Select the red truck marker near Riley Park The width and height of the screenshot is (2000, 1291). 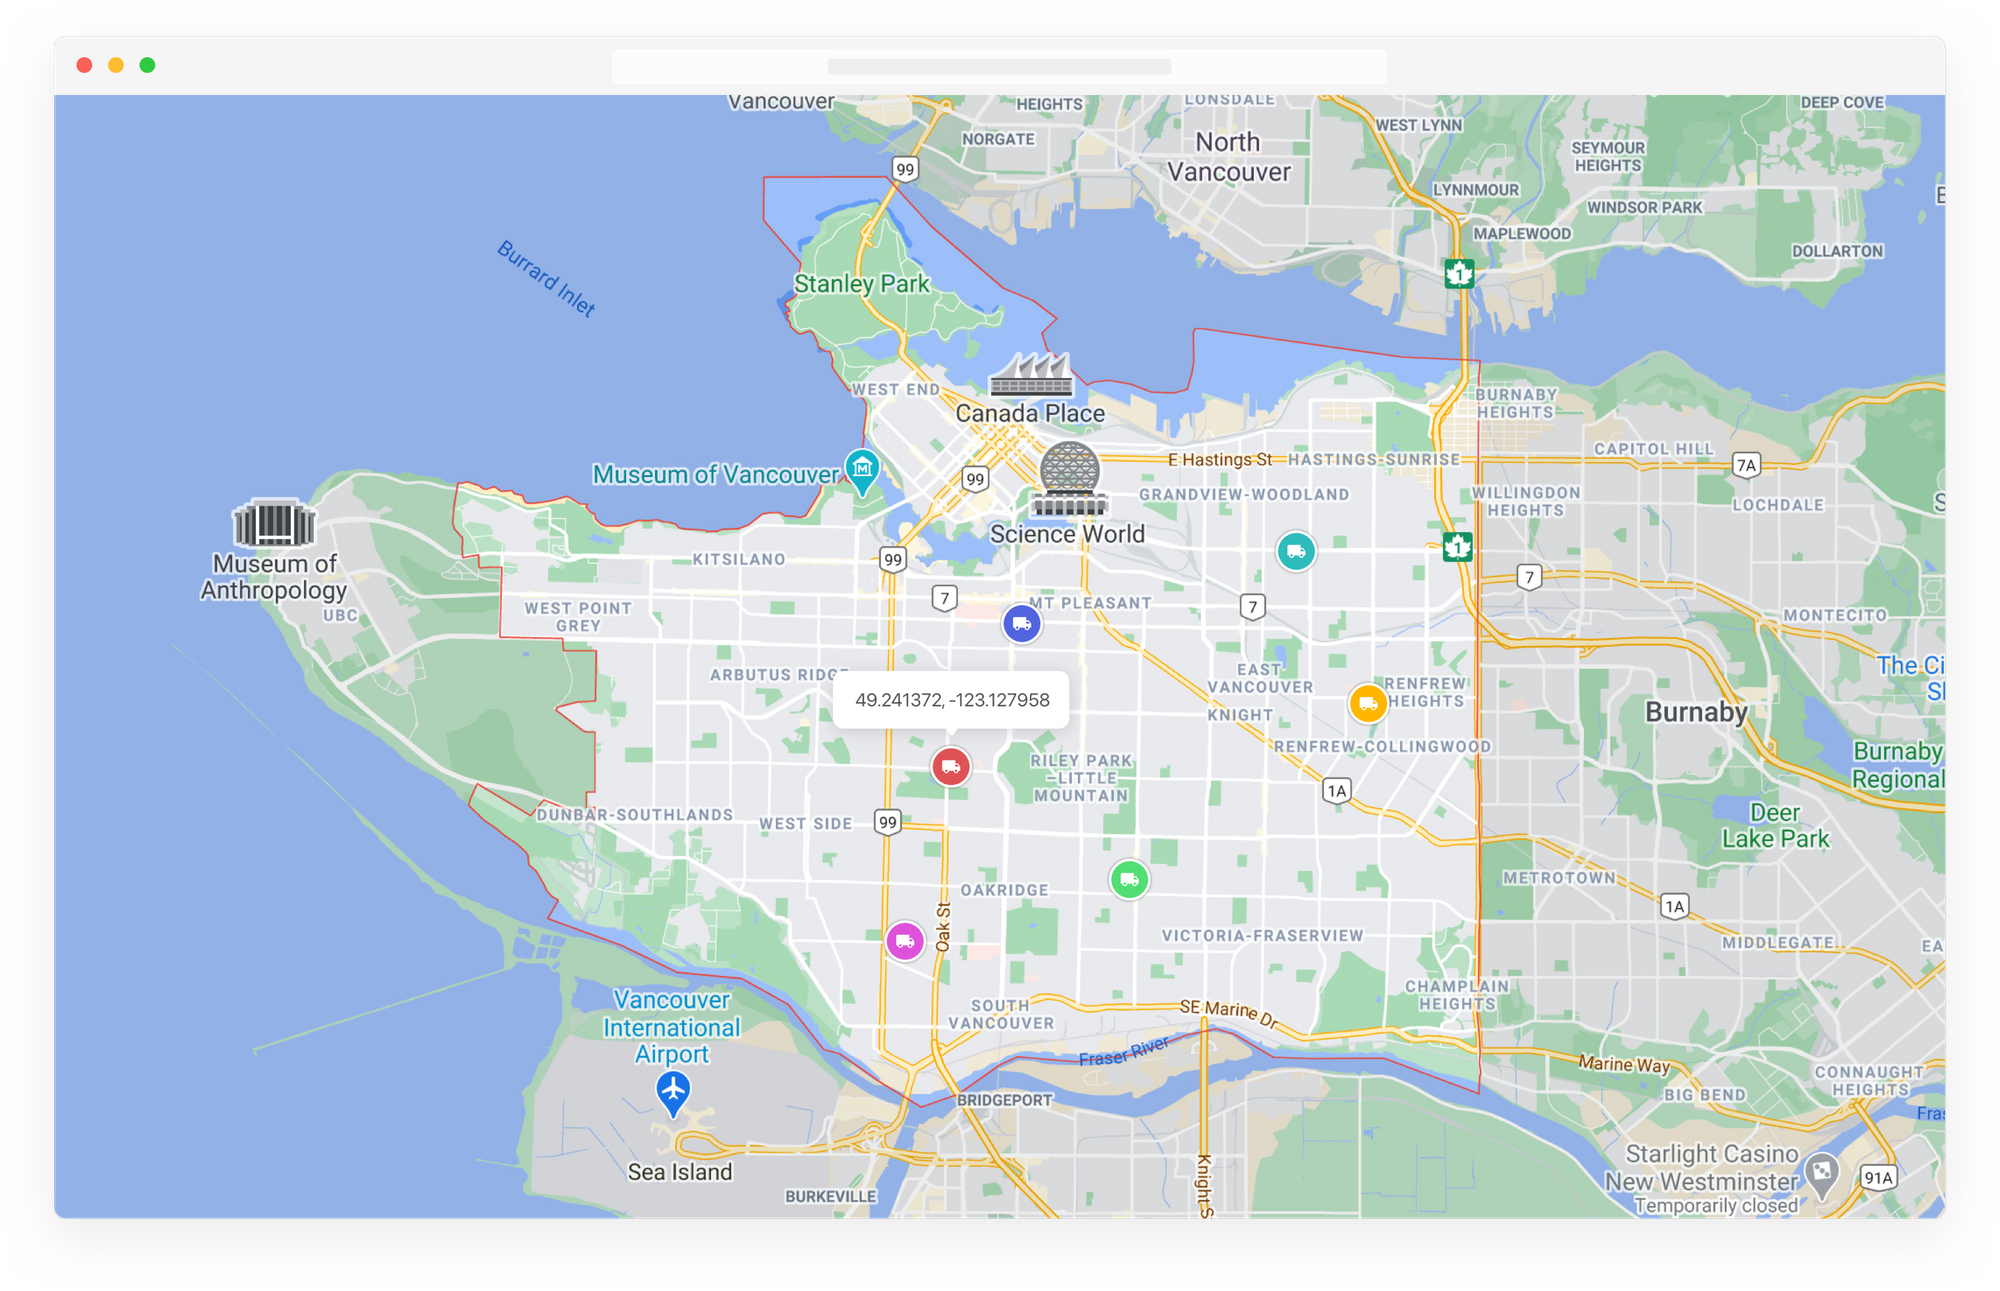(951, 766)
